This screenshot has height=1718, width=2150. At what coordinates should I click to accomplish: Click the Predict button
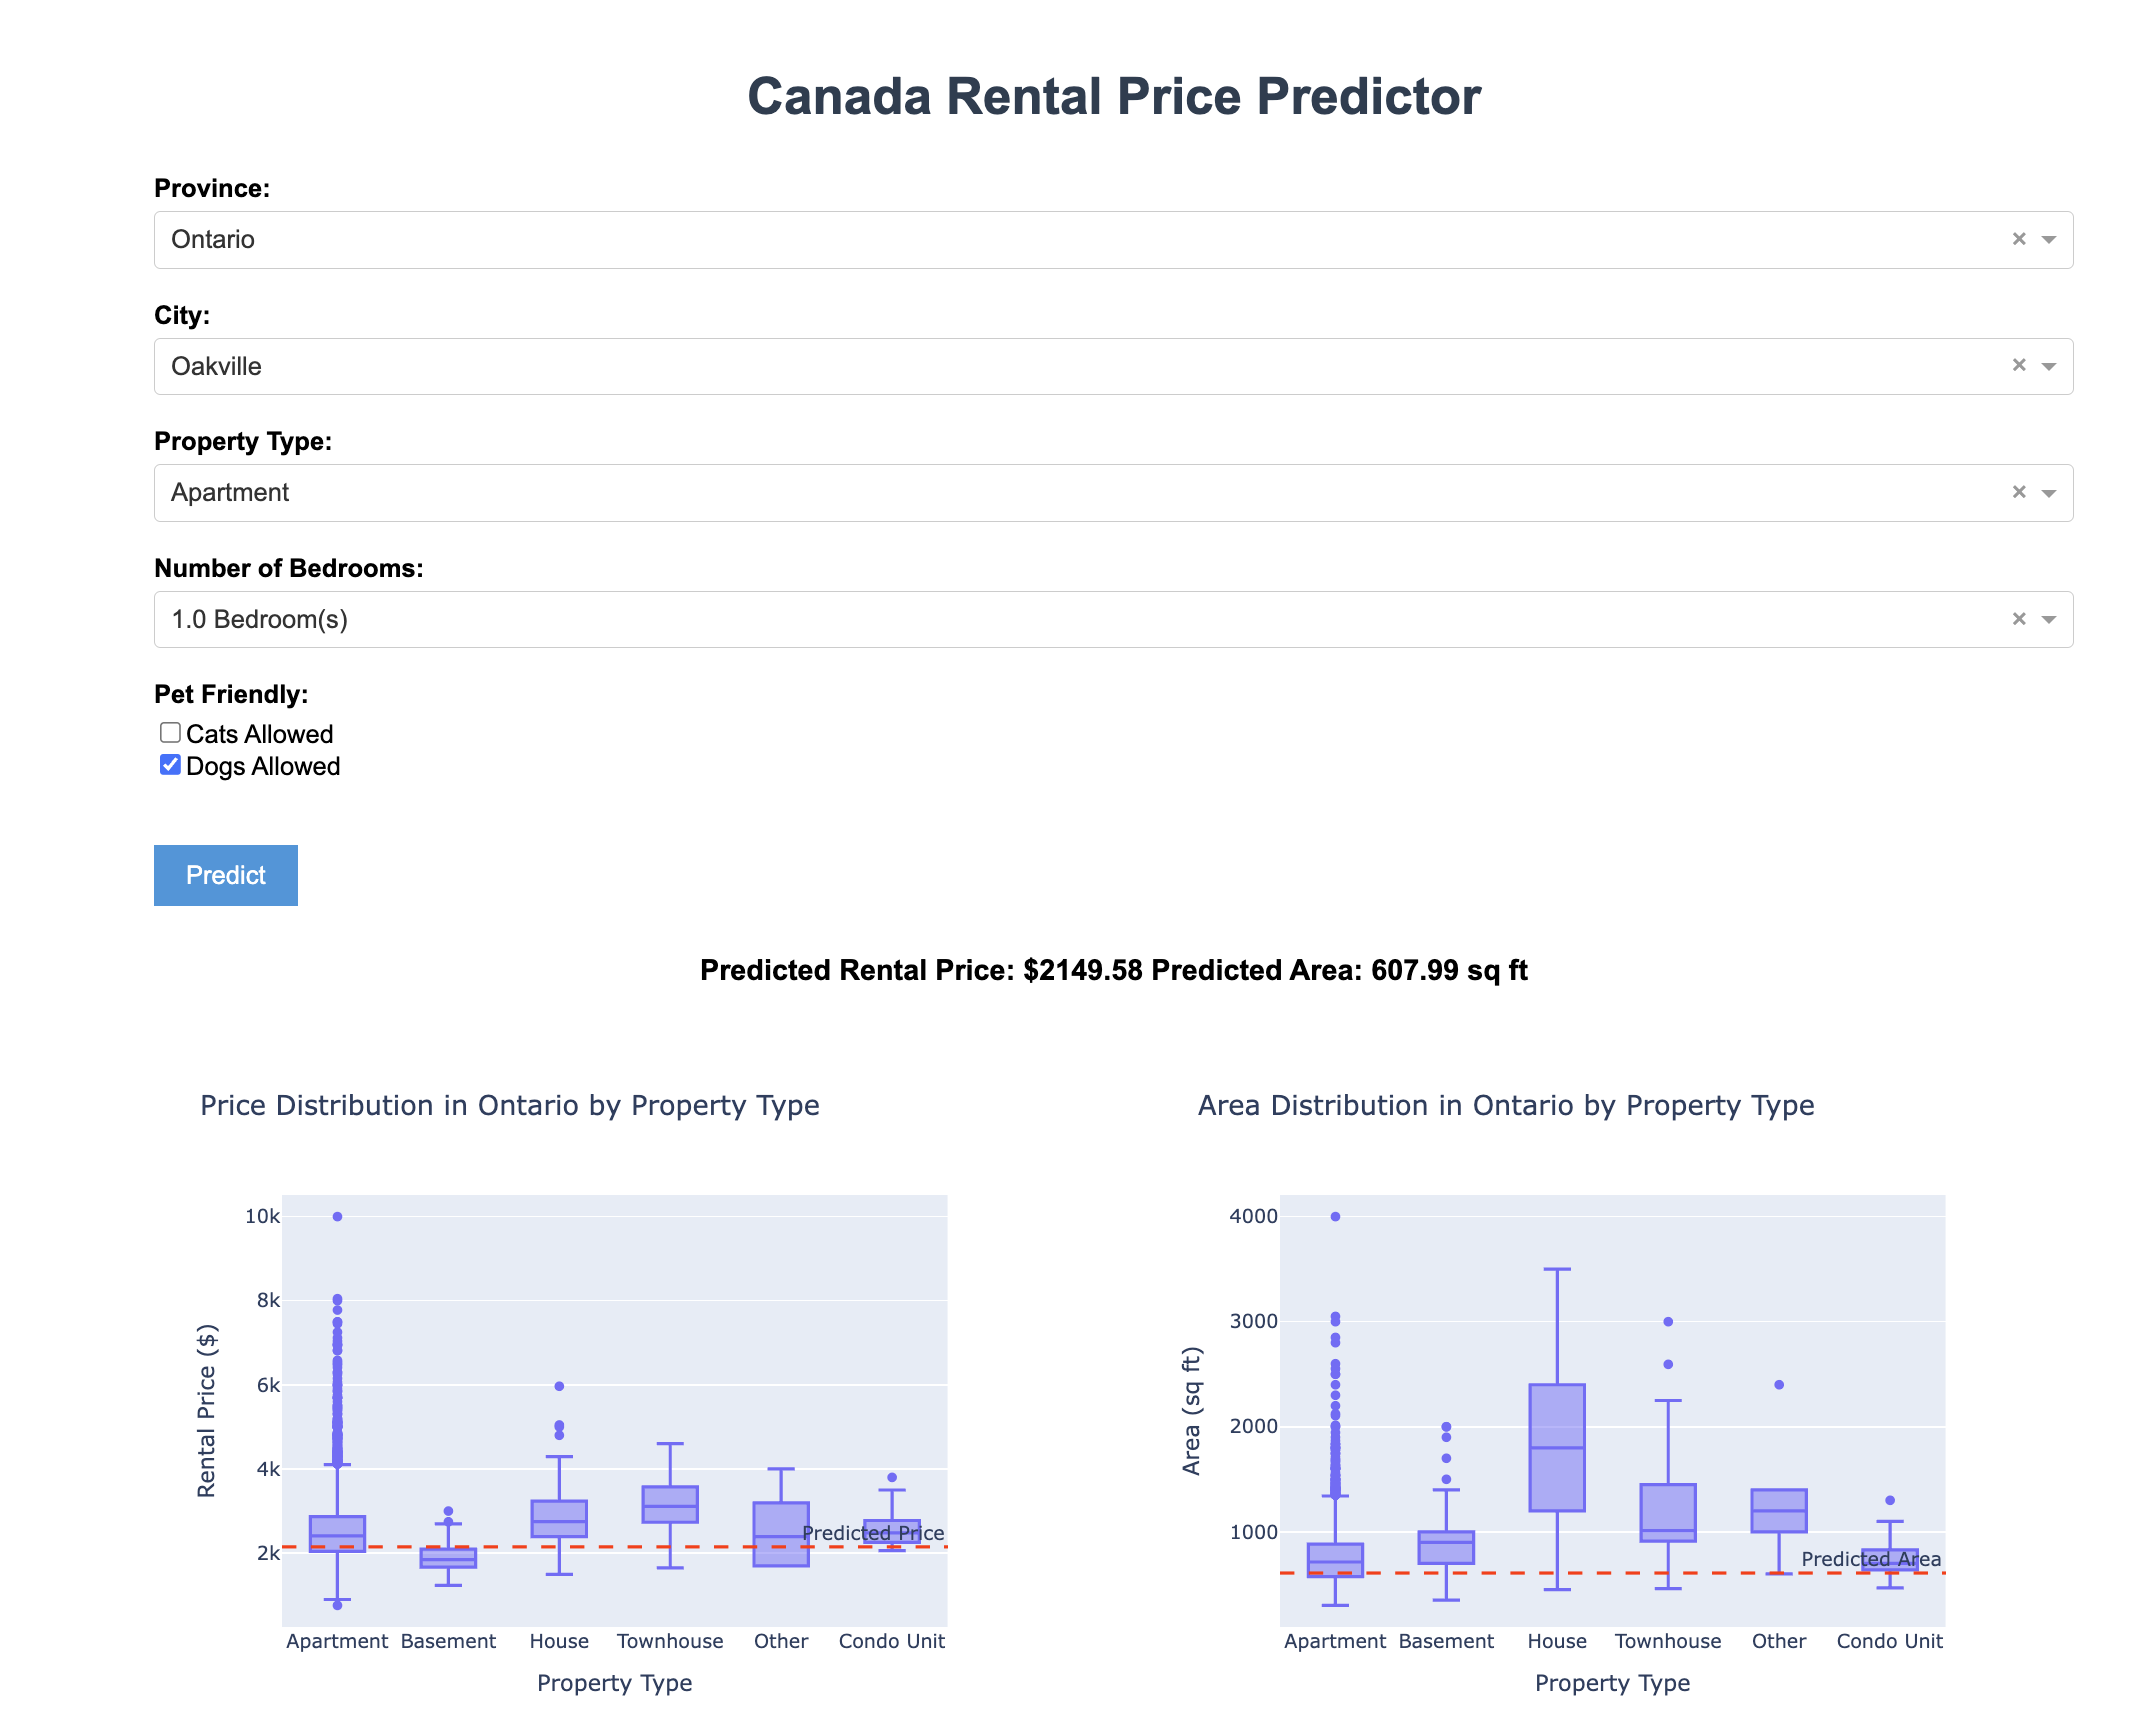click(x=225, y=875)
